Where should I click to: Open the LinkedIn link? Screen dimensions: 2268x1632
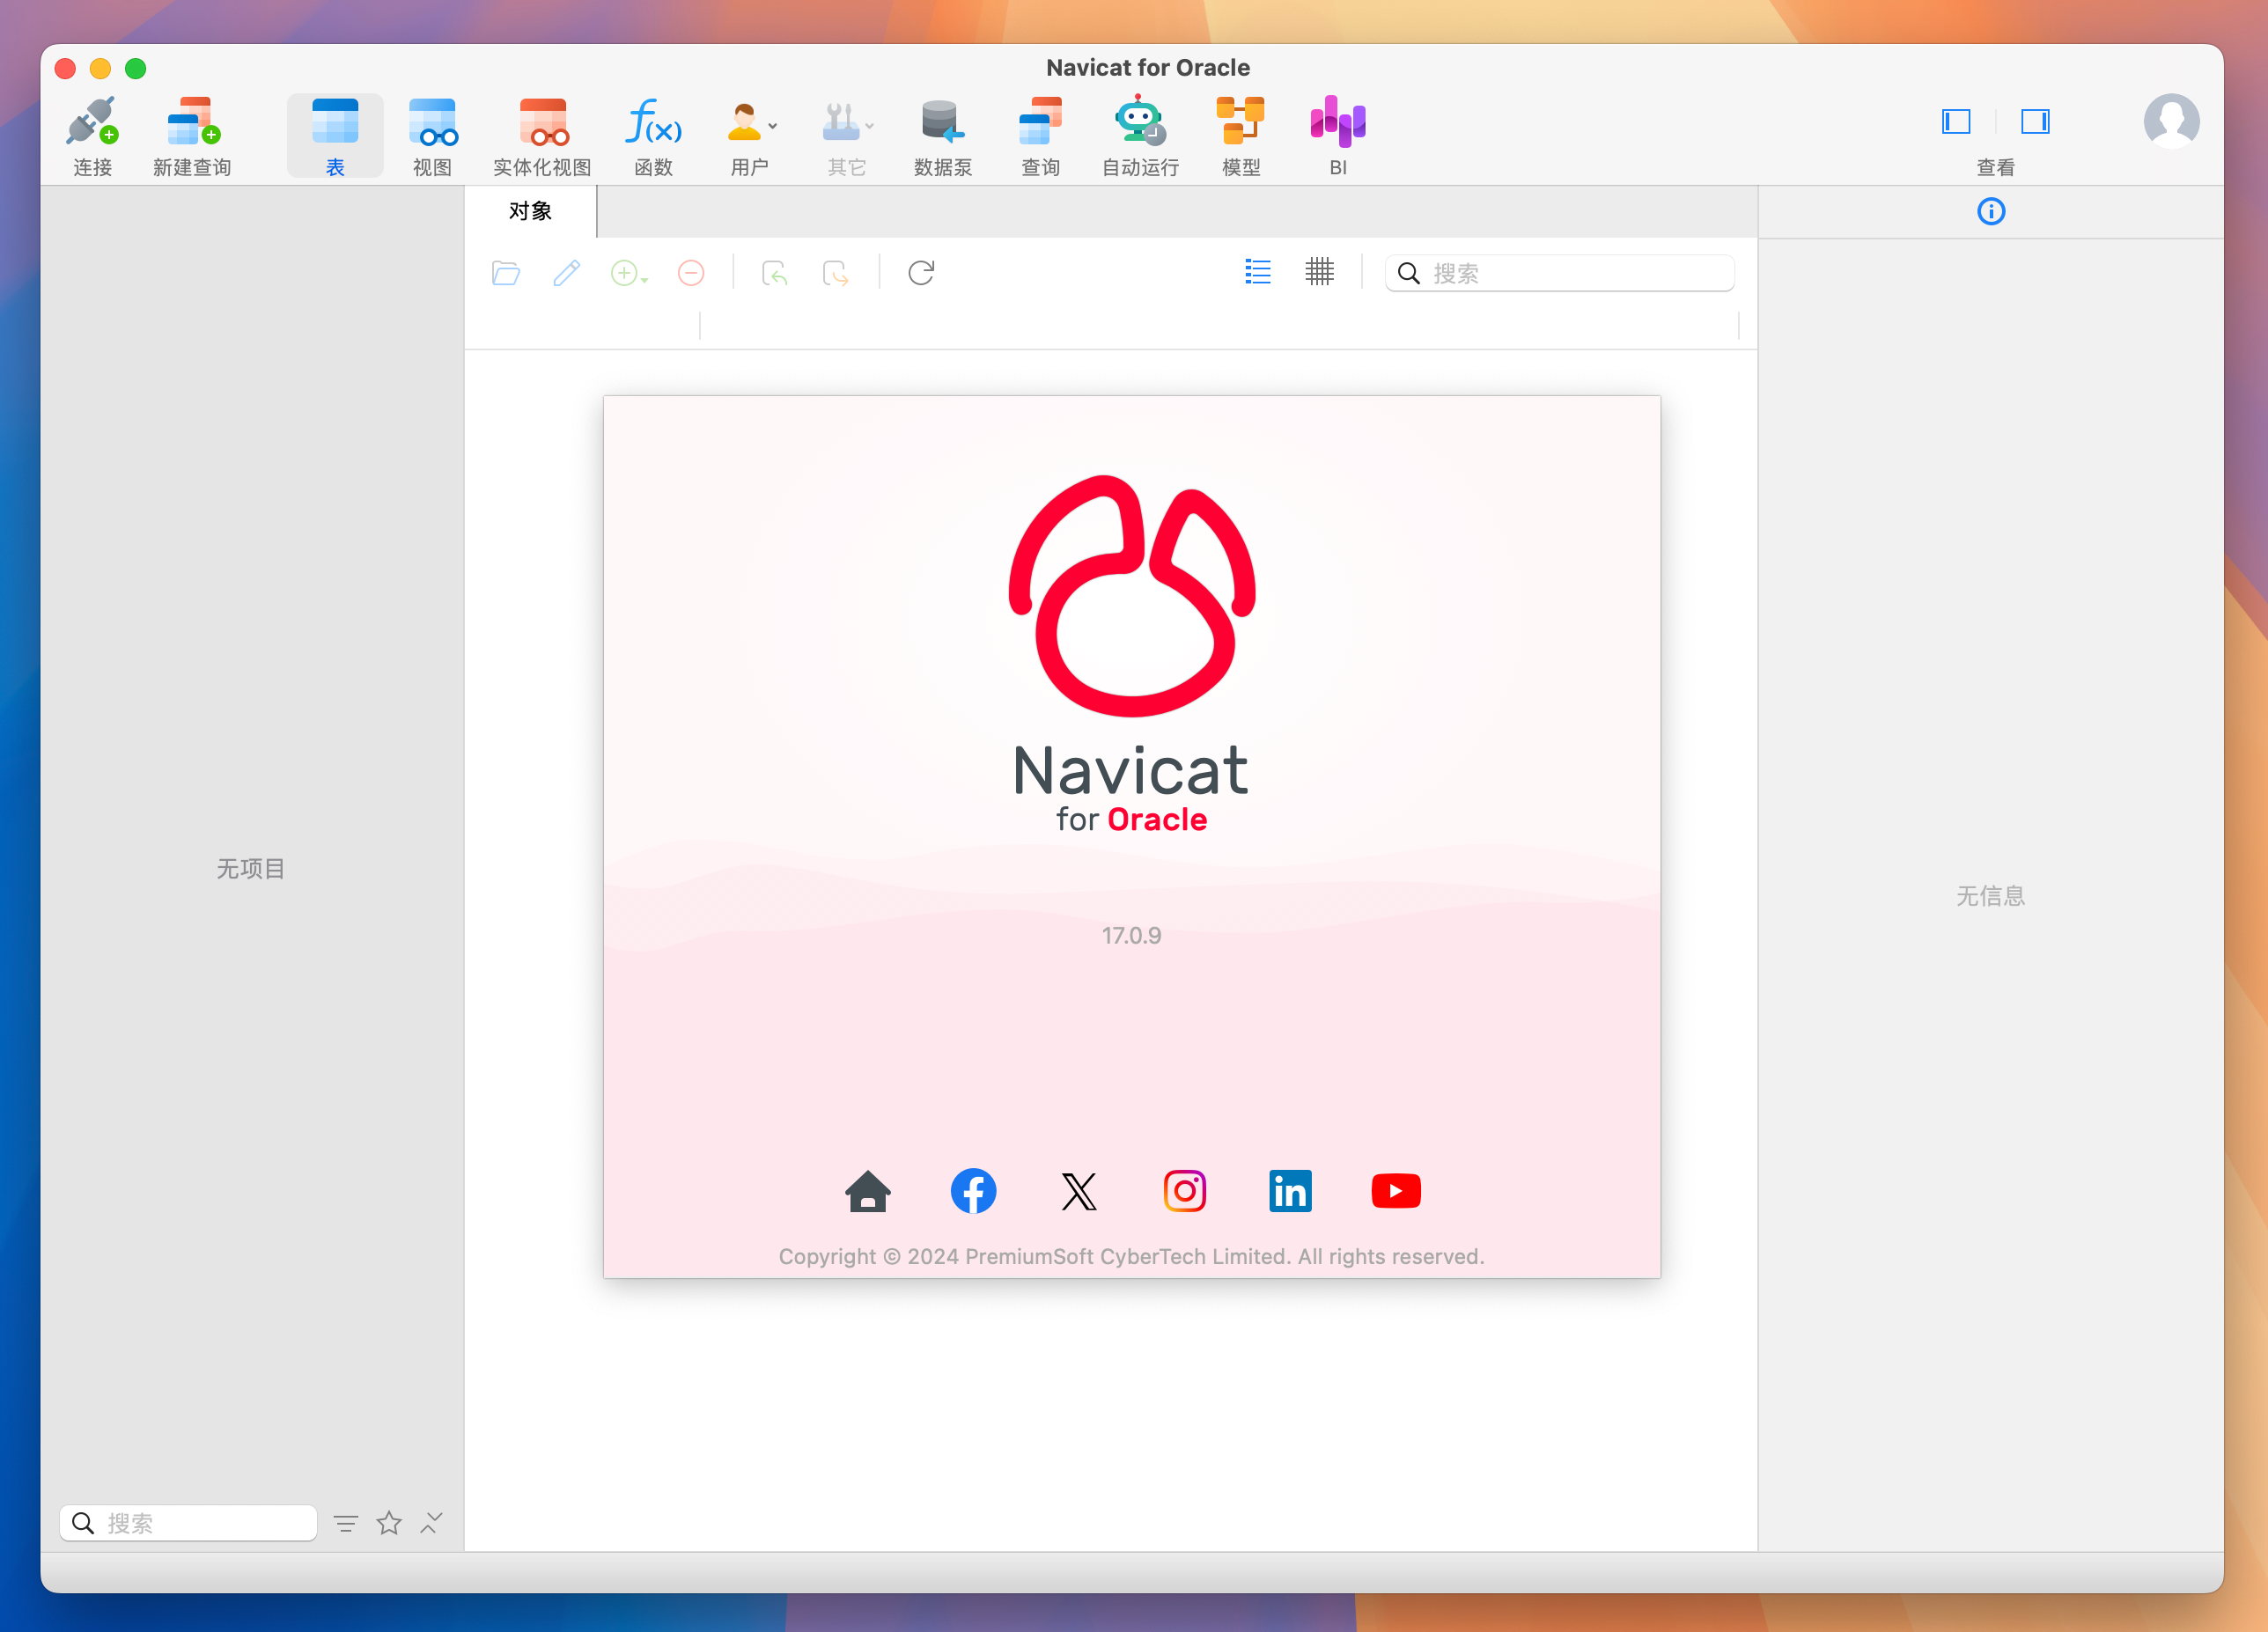1290,1191
